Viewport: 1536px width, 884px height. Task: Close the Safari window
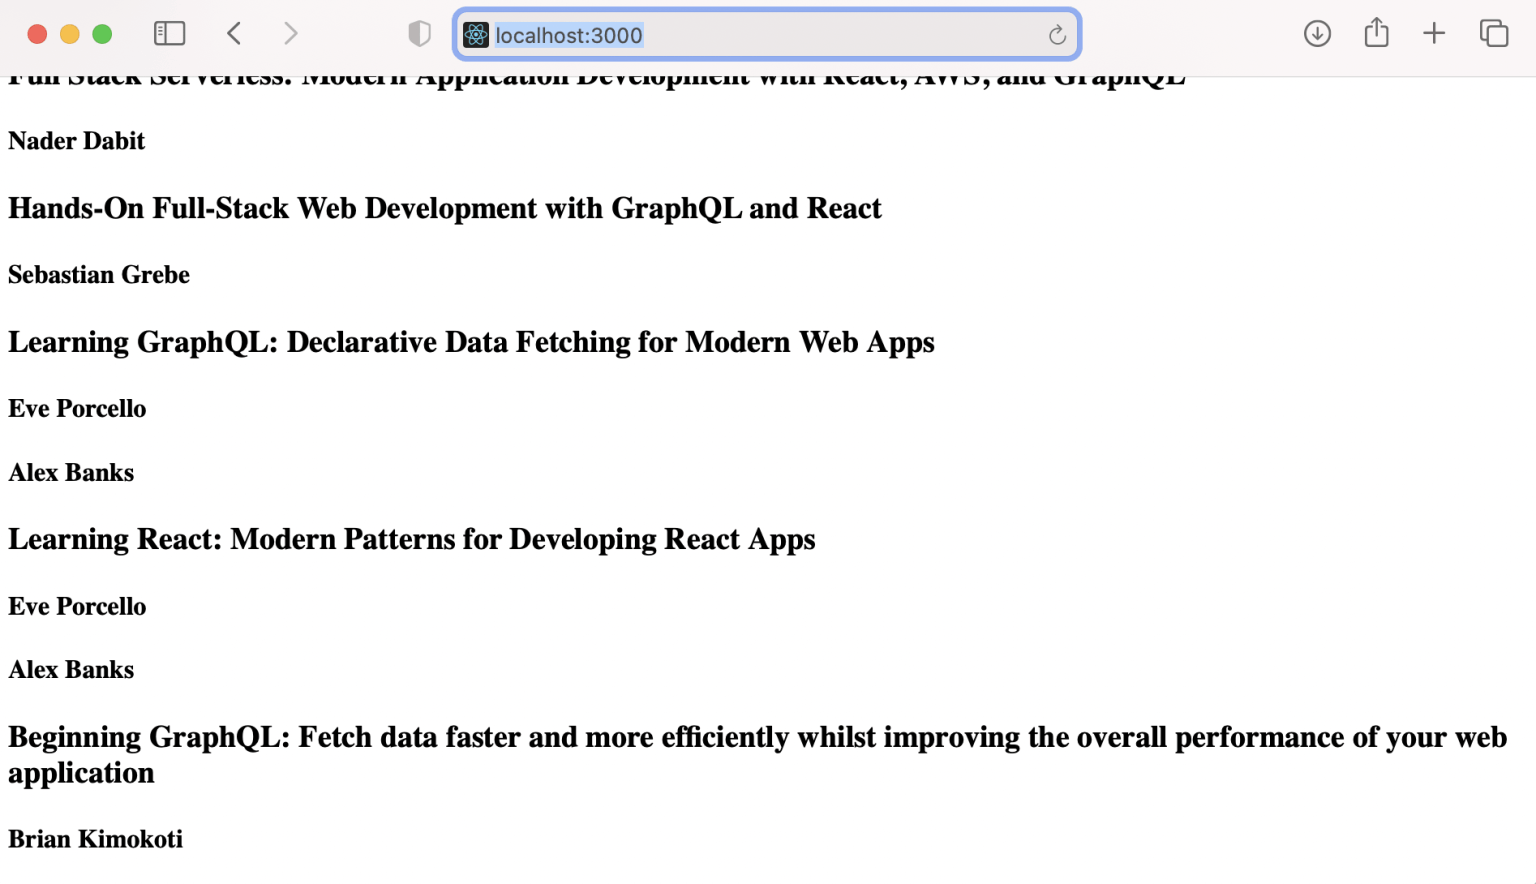(x=37, y=34)
